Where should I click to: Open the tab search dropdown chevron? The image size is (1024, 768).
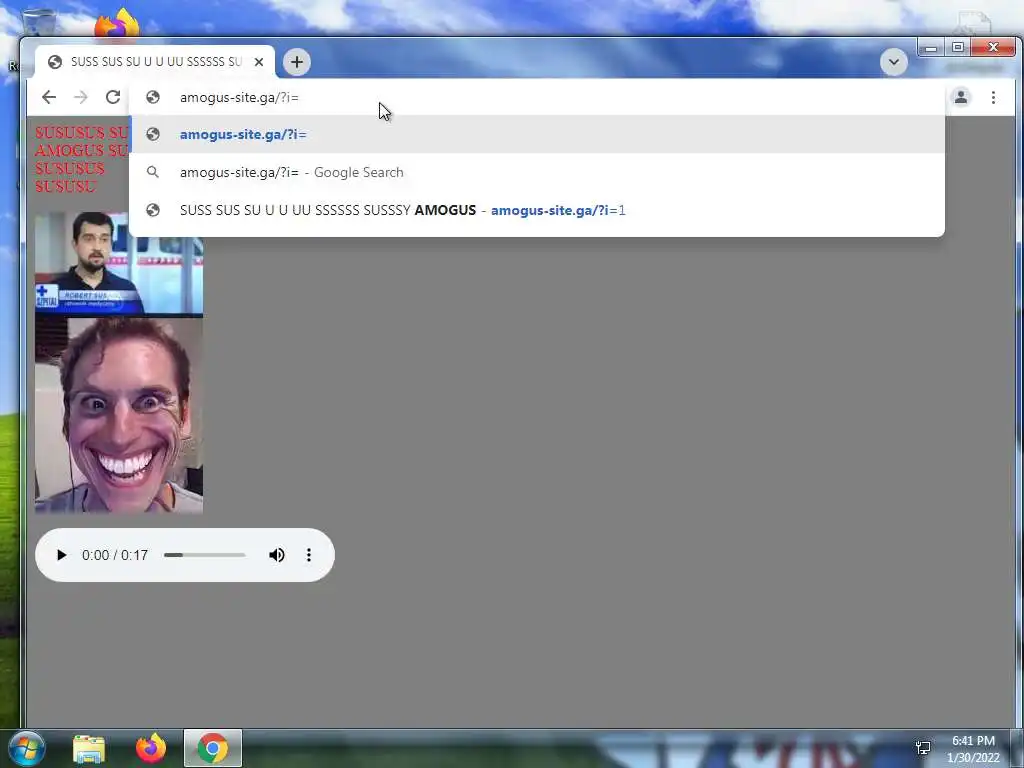(x=893, y=62)
